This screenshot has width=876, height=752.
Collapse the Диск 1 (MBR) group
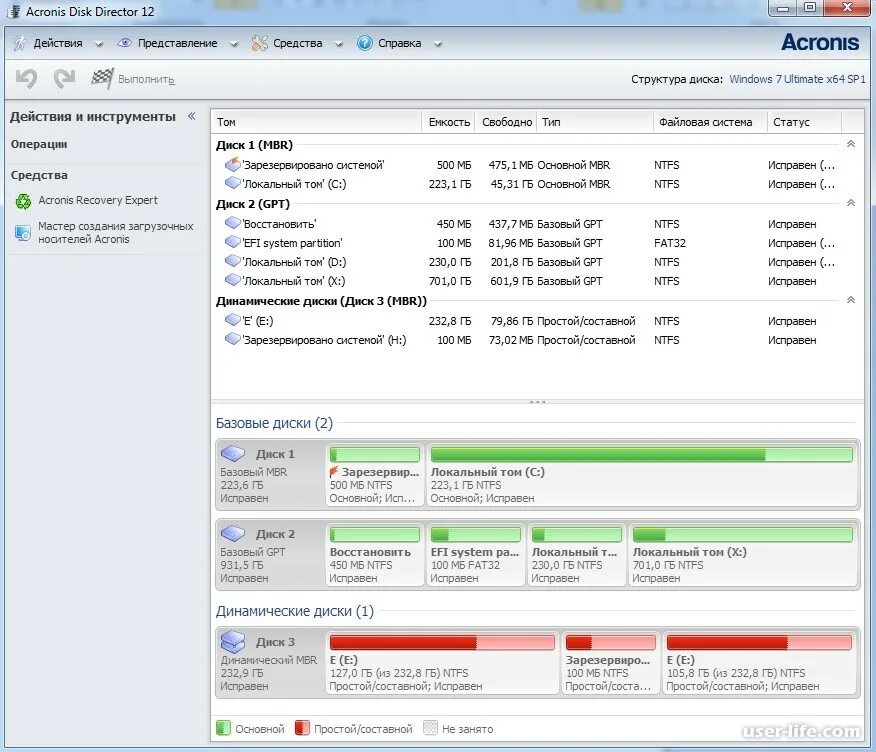click(851, 144)
